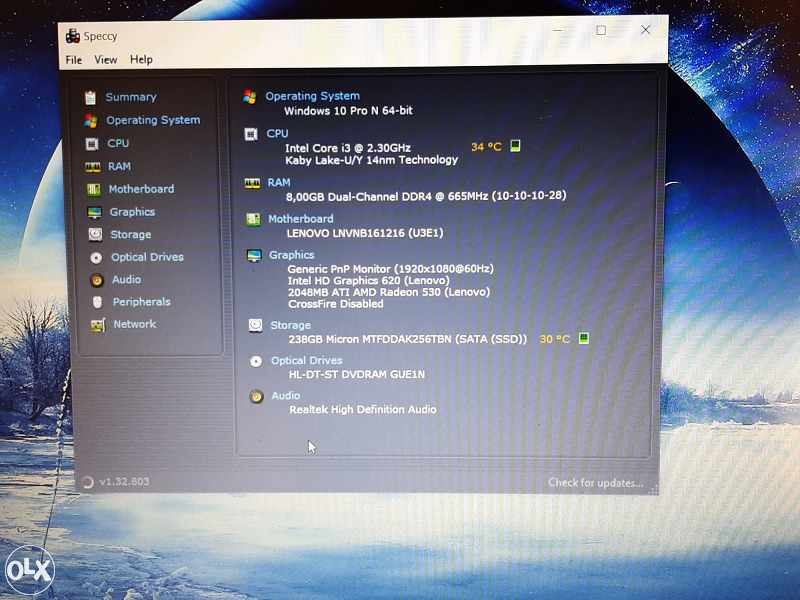
Task: Click the Intel Core i3 @ 2.30GHz text
Action: (x=348, y=148)
